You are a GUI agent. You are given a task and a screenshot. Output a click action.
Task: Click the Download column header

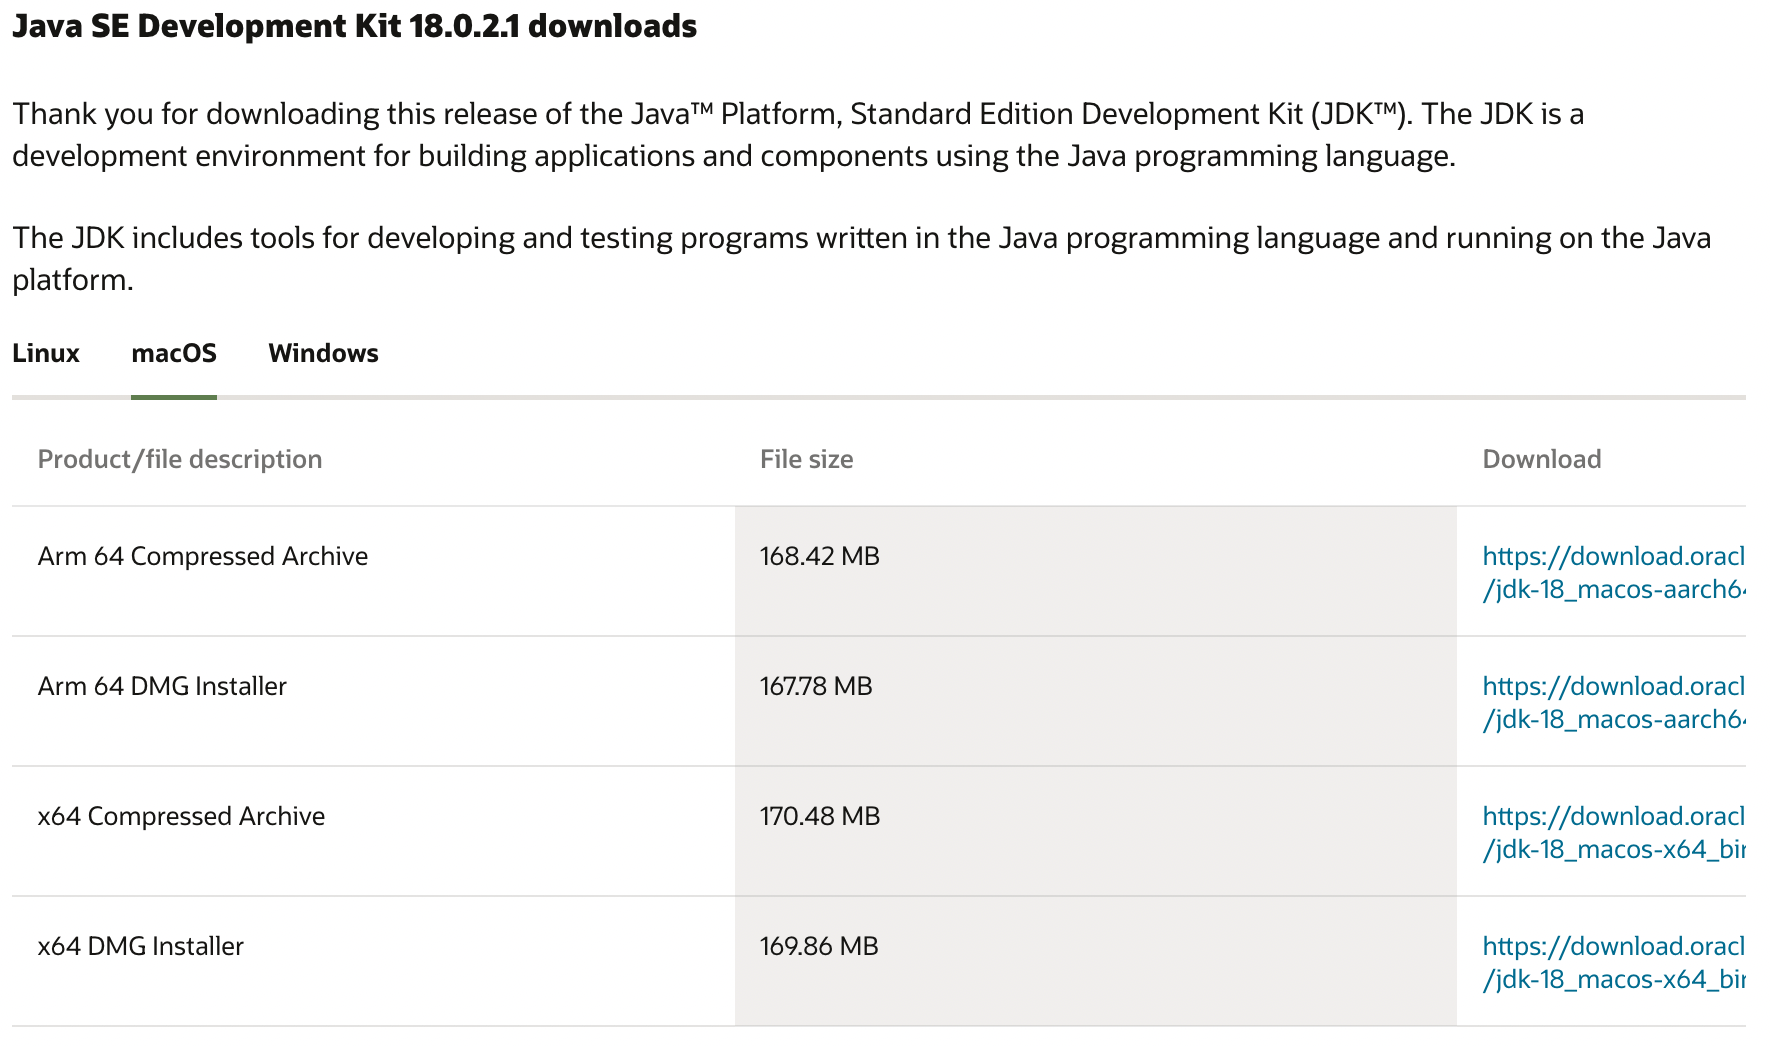[x=1541, y=459]
